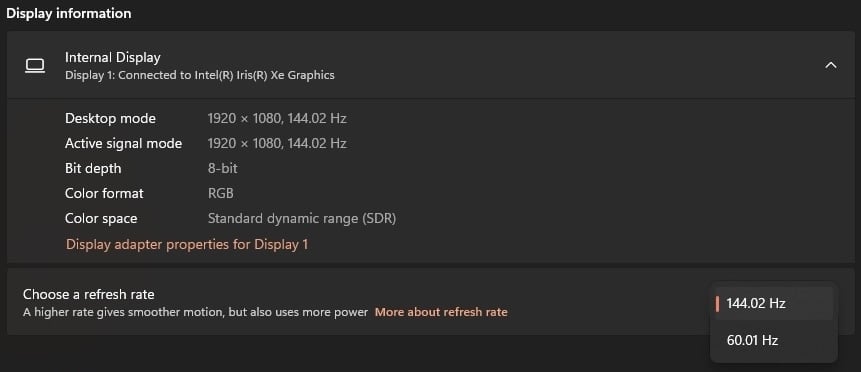
Task: Click the Desktop mode 1920 × 1080 value
Action: 243,118
